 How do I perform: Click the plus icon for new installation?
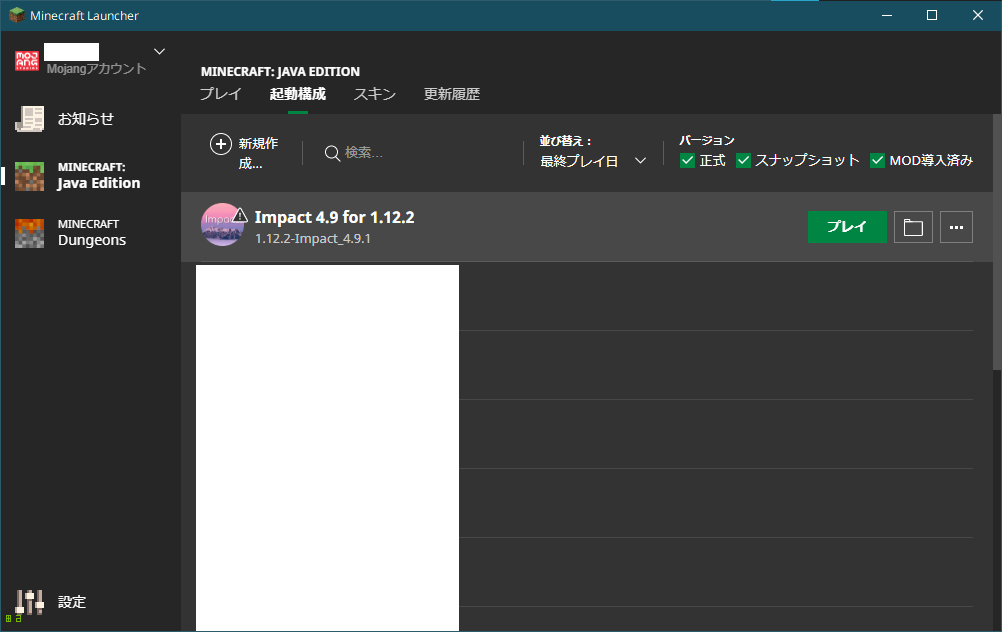pyautogui.click(x=221, y=144)
